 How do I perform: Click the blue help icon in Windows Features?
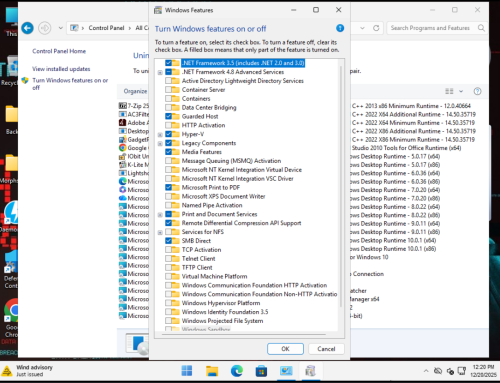[x=340, y=28]
